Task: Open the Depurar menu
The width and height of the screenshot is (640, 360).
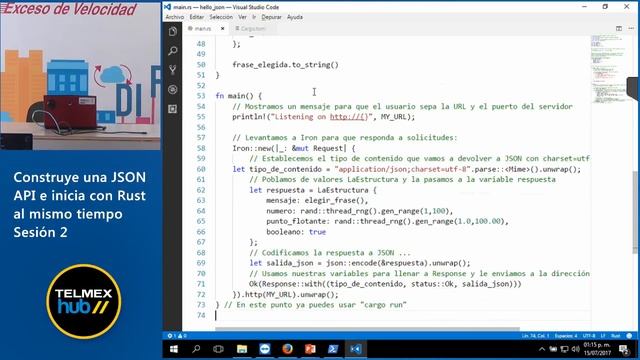Action: pos(271,17)
